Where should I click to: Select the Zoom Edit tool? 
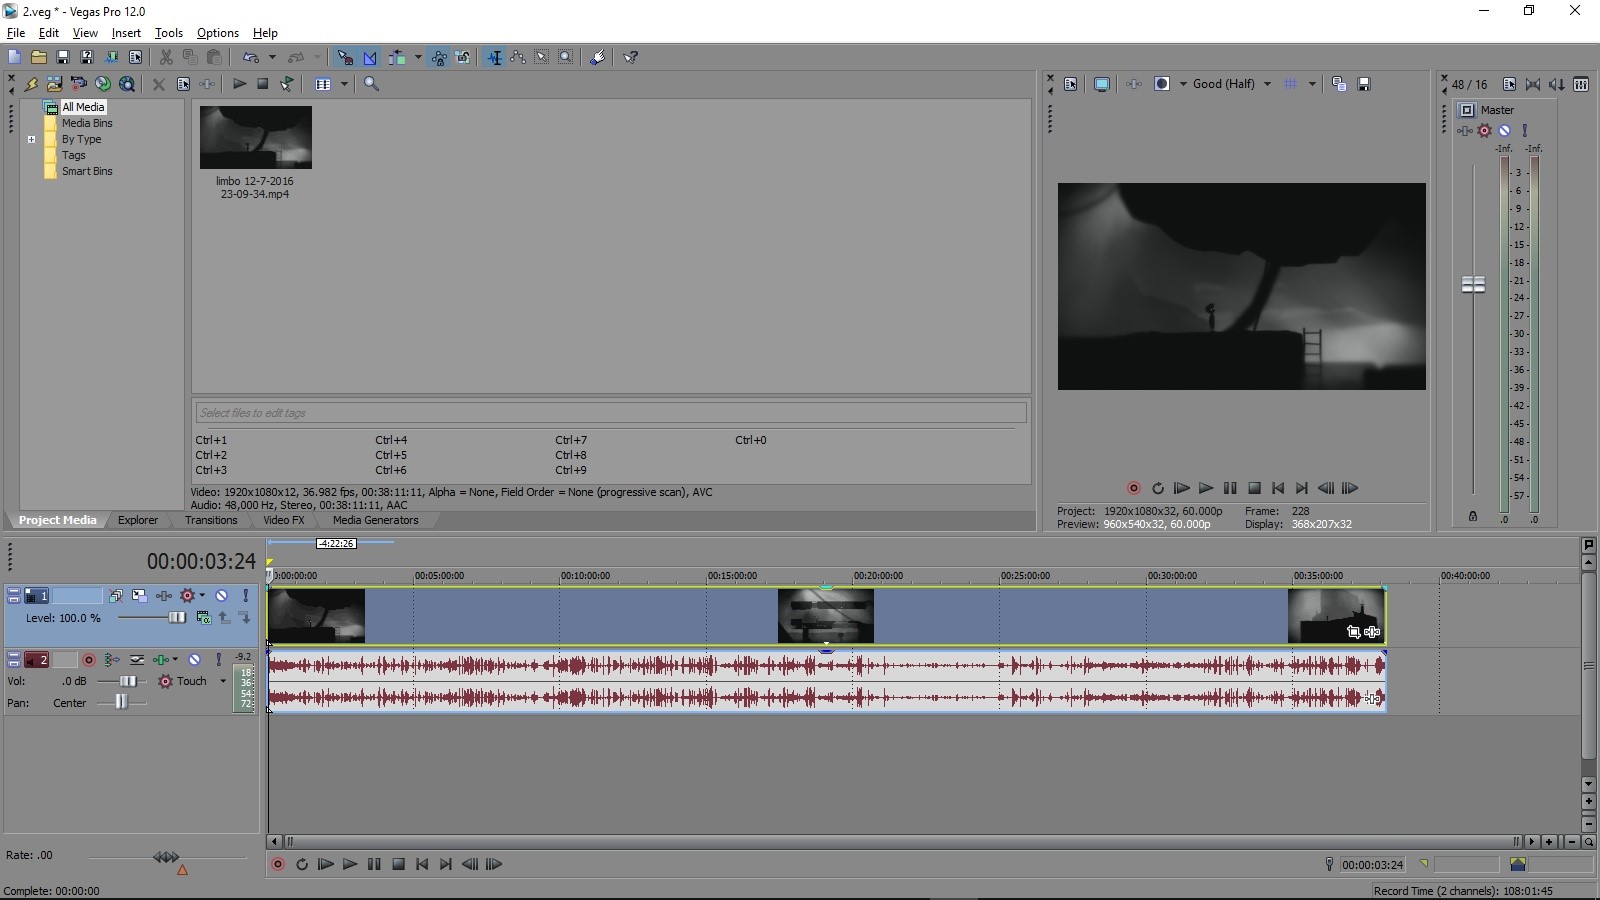(x=566, y=57)
